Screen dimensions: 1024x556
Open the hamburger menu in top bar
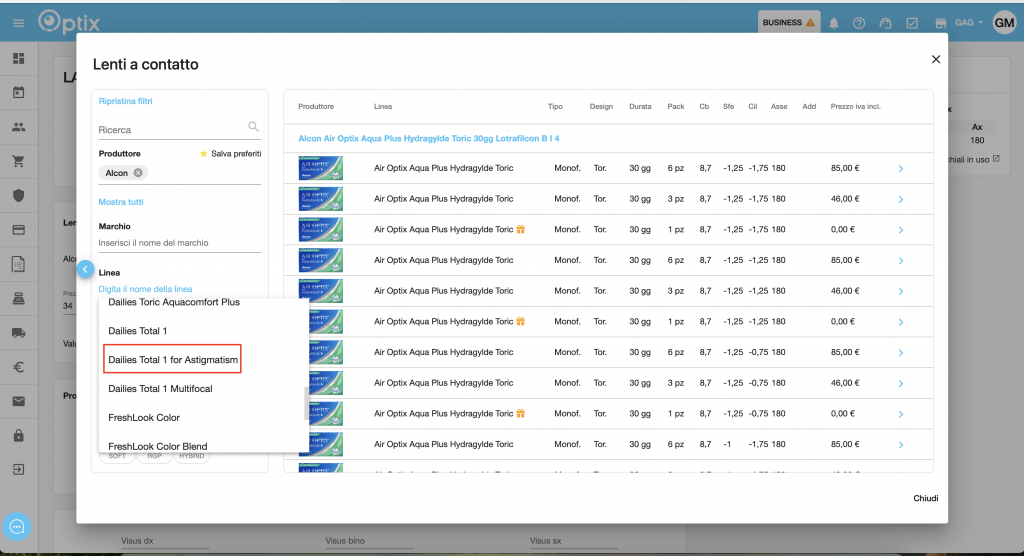(x=18, y=22)
